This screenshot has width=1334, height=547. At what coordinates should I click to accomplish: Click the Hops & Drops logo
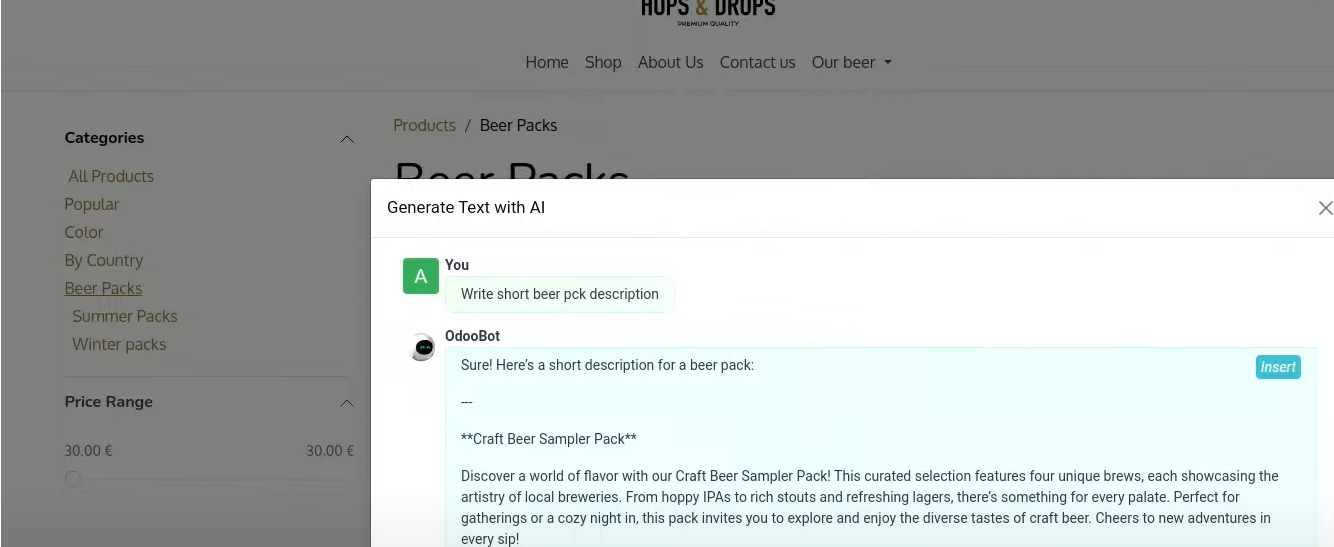[708, 10]
